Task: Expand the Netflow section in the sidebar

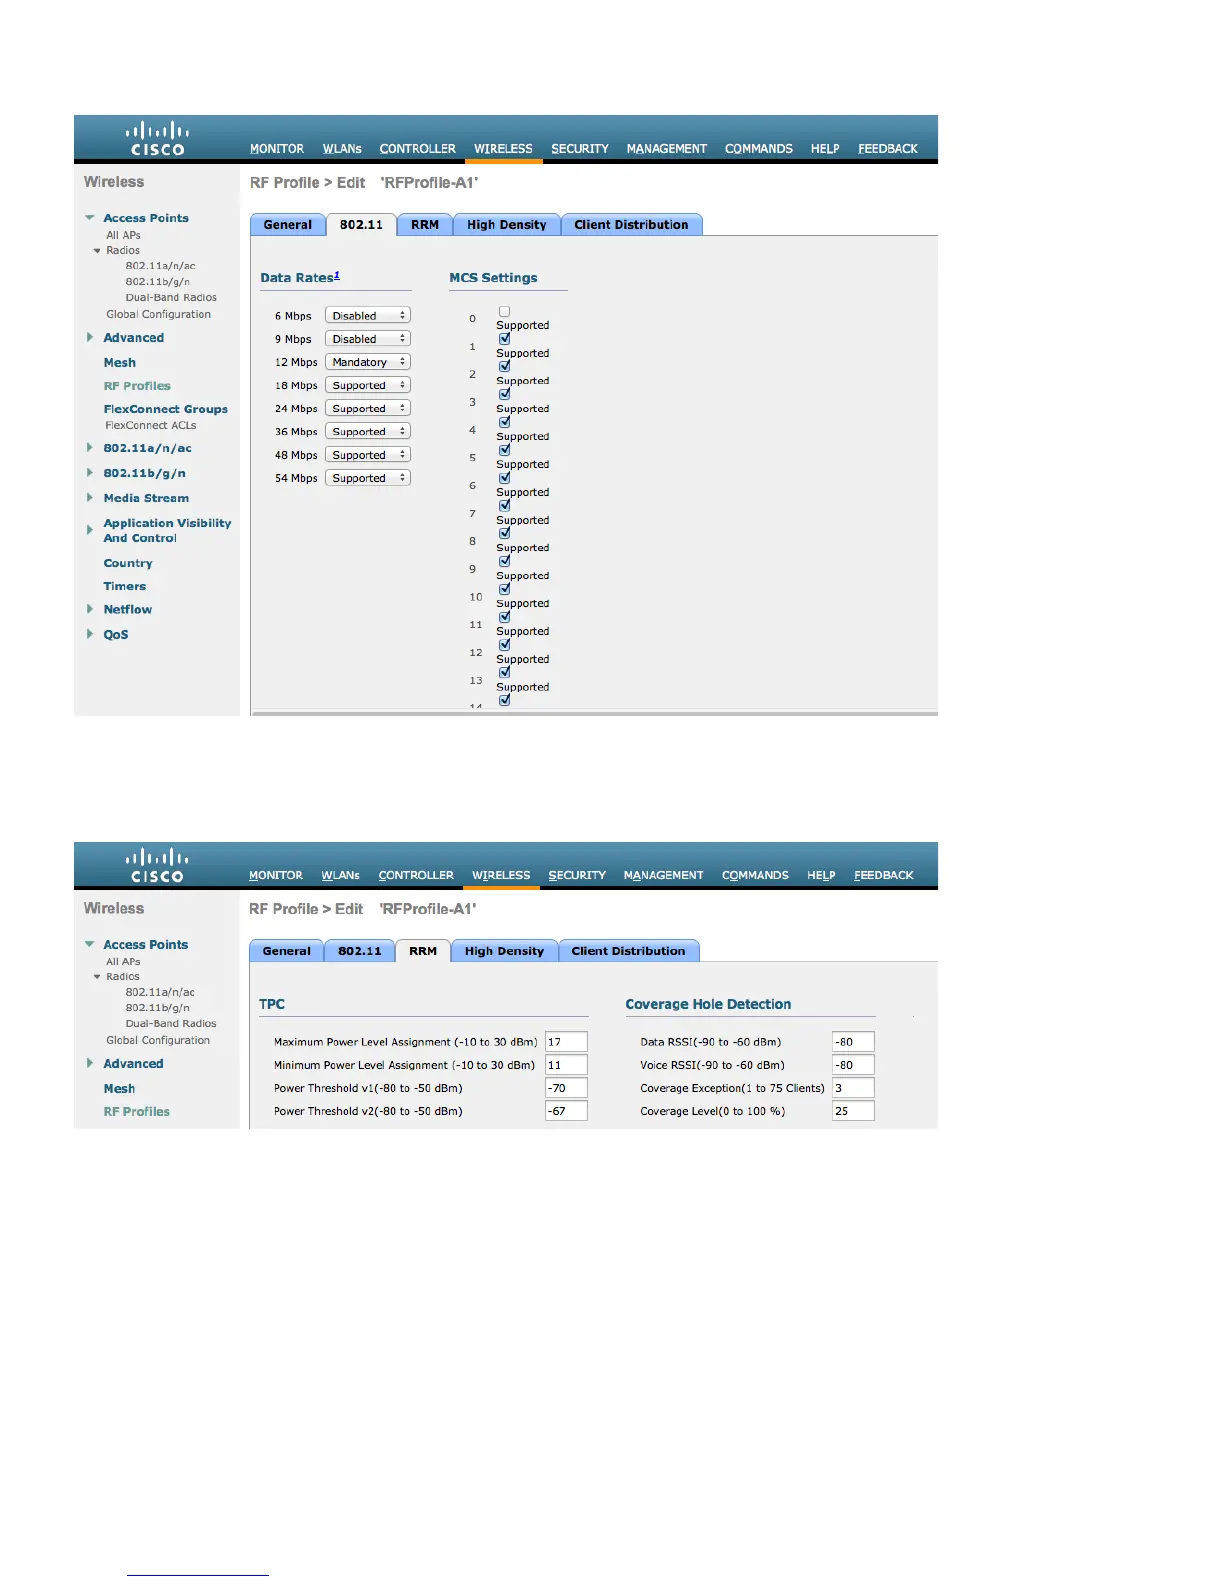Action: (x=90, y=609)
